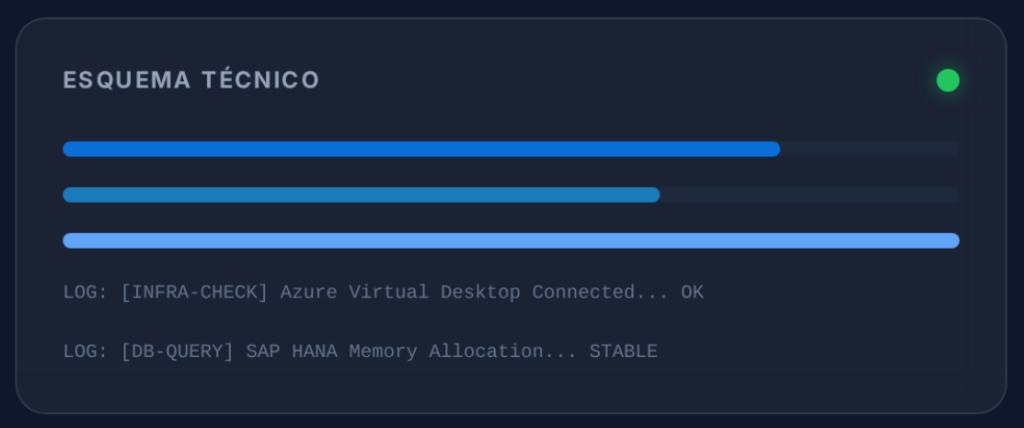Click the word Desktop in the Azure log line

tap(480, 293)
